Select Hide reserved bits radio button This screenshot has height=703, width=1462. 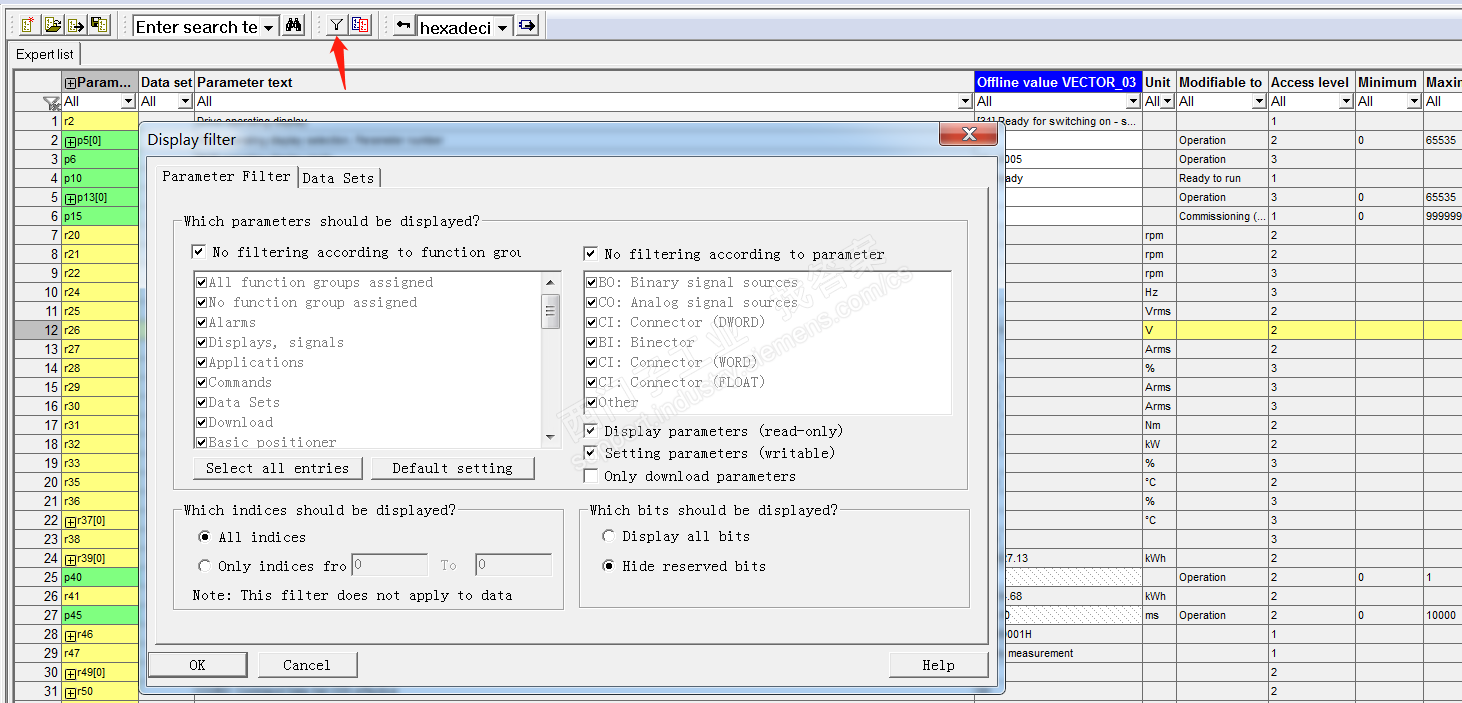(608, 566)
